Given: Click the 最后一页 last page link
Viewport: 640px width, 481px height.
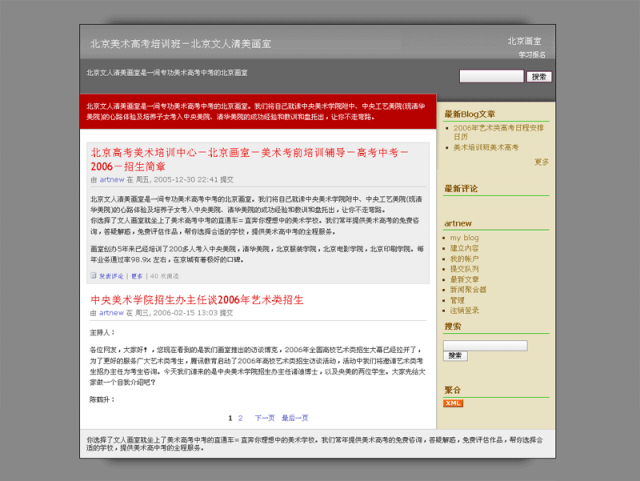Looking at the screenshot, I should coord(295,418).
